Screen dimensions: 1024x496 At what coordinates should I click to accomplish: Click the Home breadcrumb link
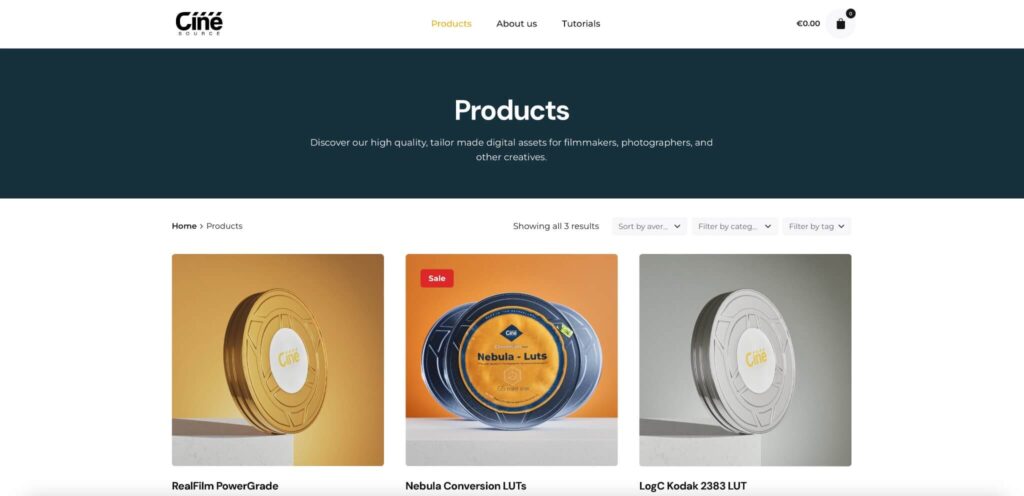[184, 226]
